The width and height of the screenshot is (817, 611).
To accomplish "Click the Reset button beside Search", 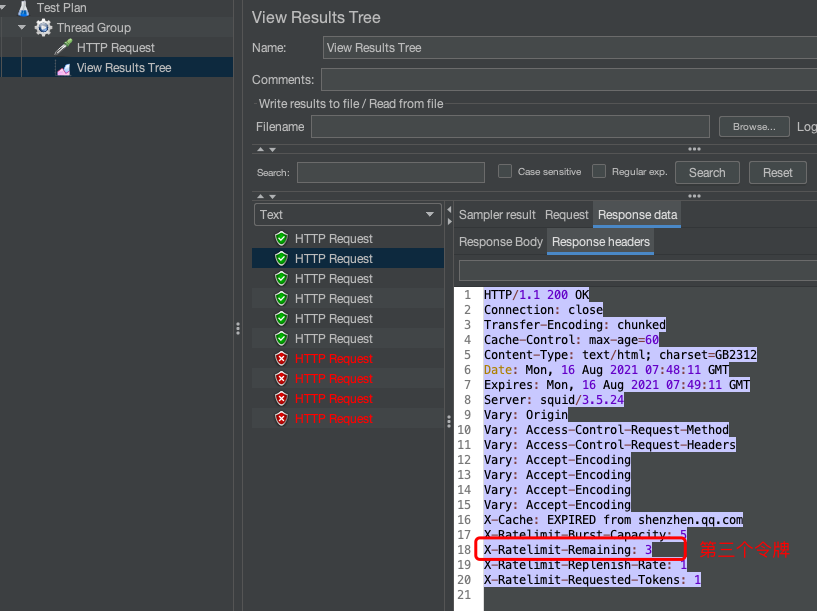I will pos(777,171).
